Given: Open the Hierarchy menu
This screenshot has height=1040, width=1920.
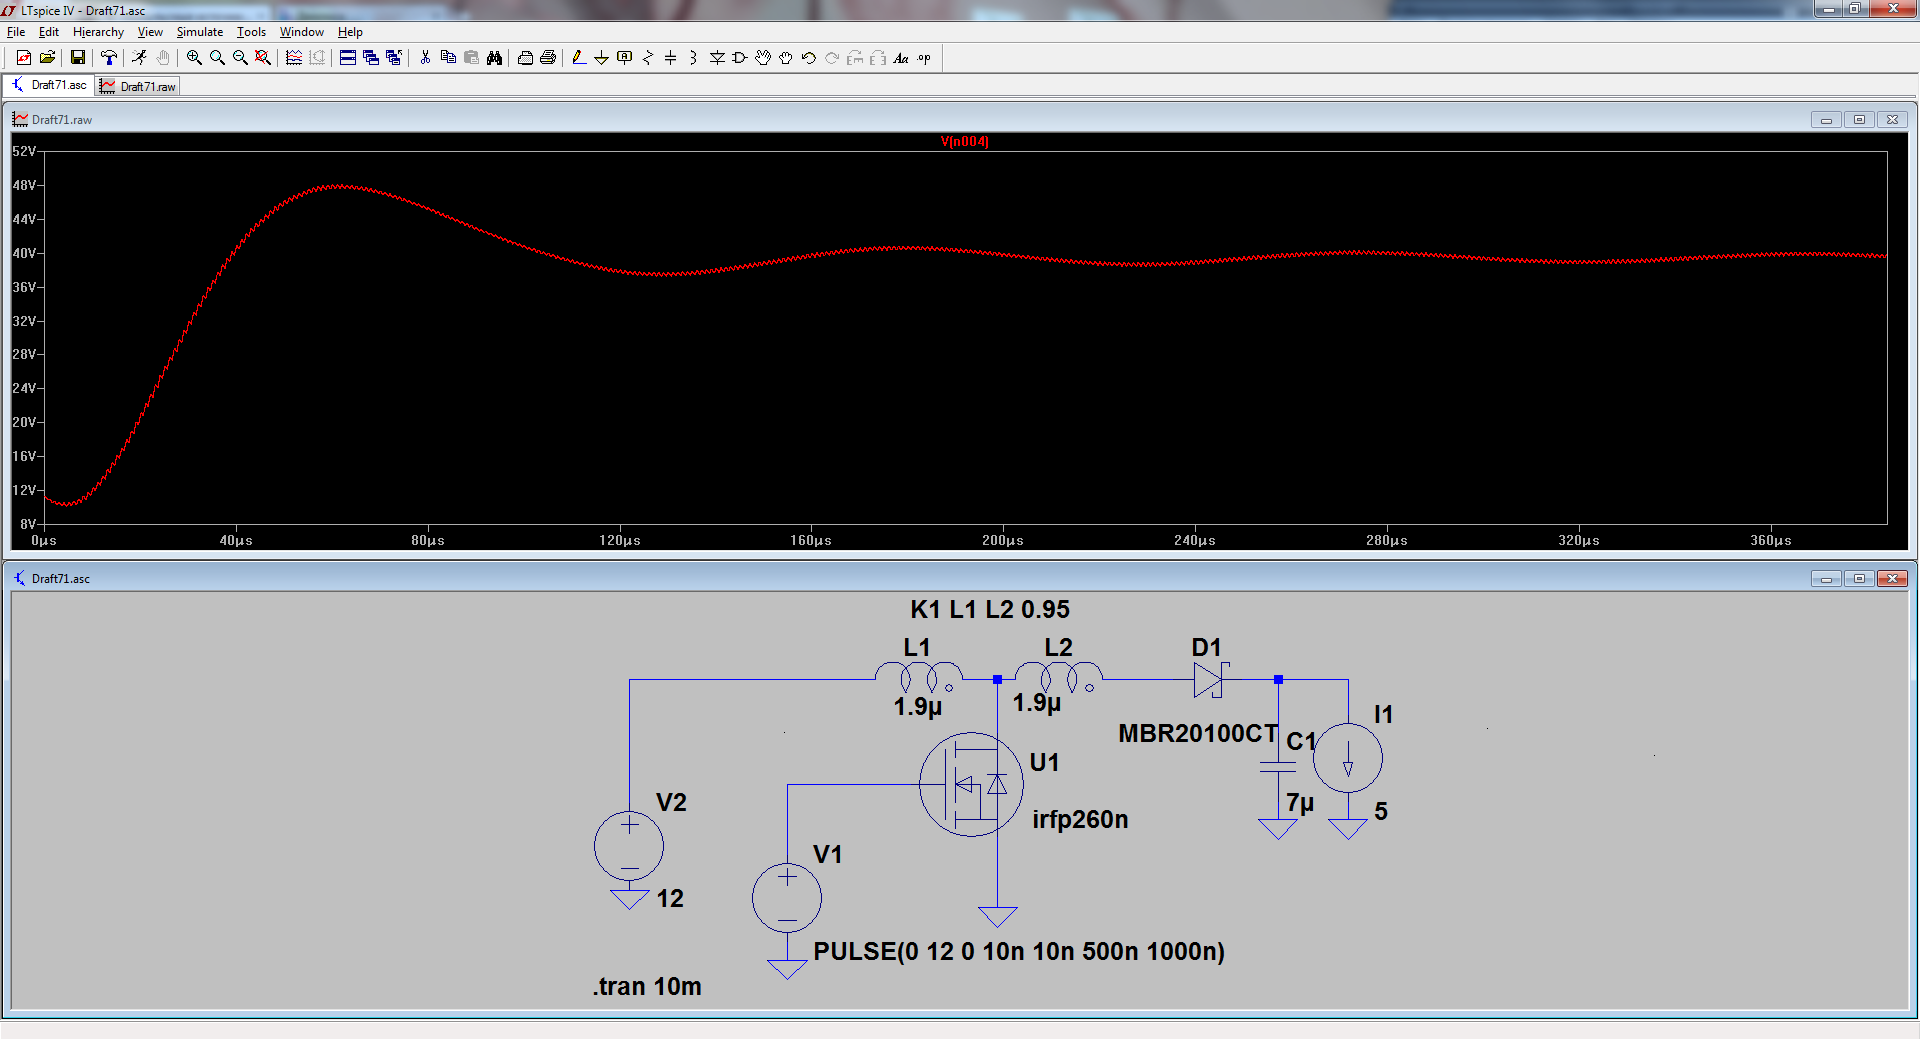Looking at the screenshot, I should (98, 32).
